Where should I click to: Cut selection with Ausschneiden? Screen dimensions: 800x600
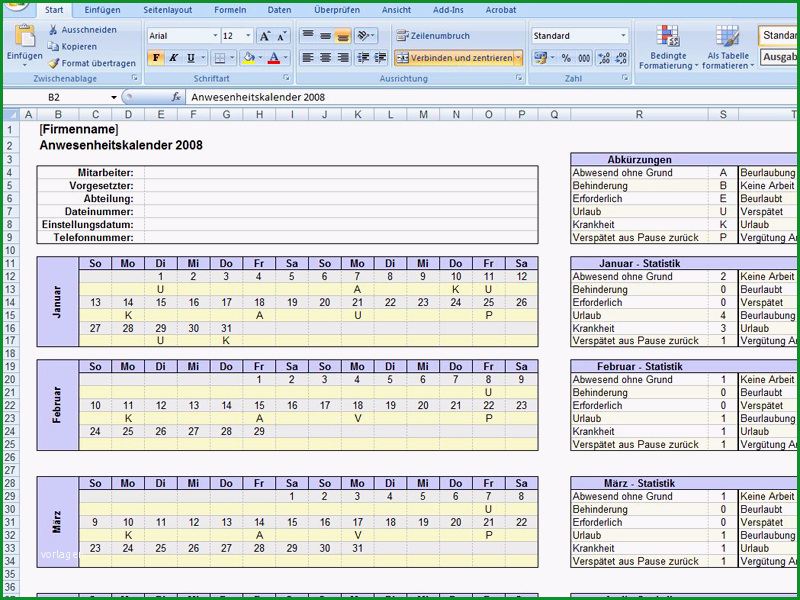pyautogui.click(x=82, y=30)
